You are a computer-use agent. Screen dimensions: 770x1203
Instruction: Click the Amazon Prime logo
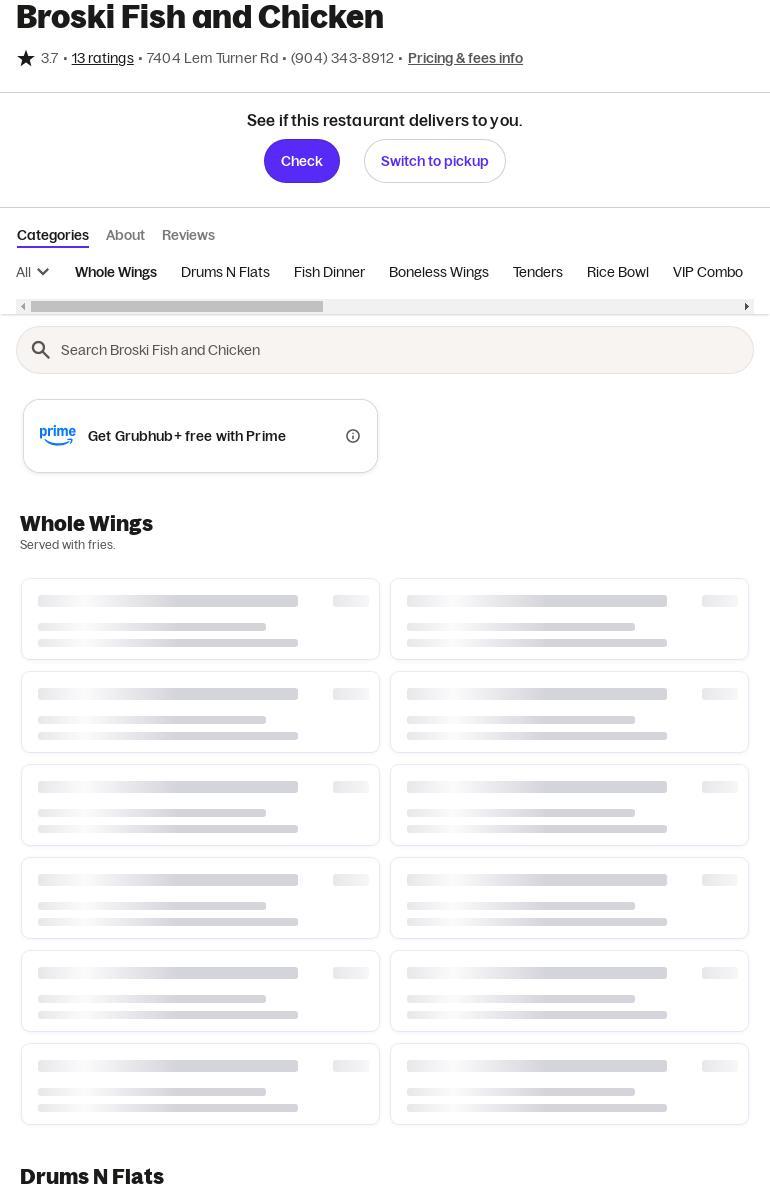(58, 435)
